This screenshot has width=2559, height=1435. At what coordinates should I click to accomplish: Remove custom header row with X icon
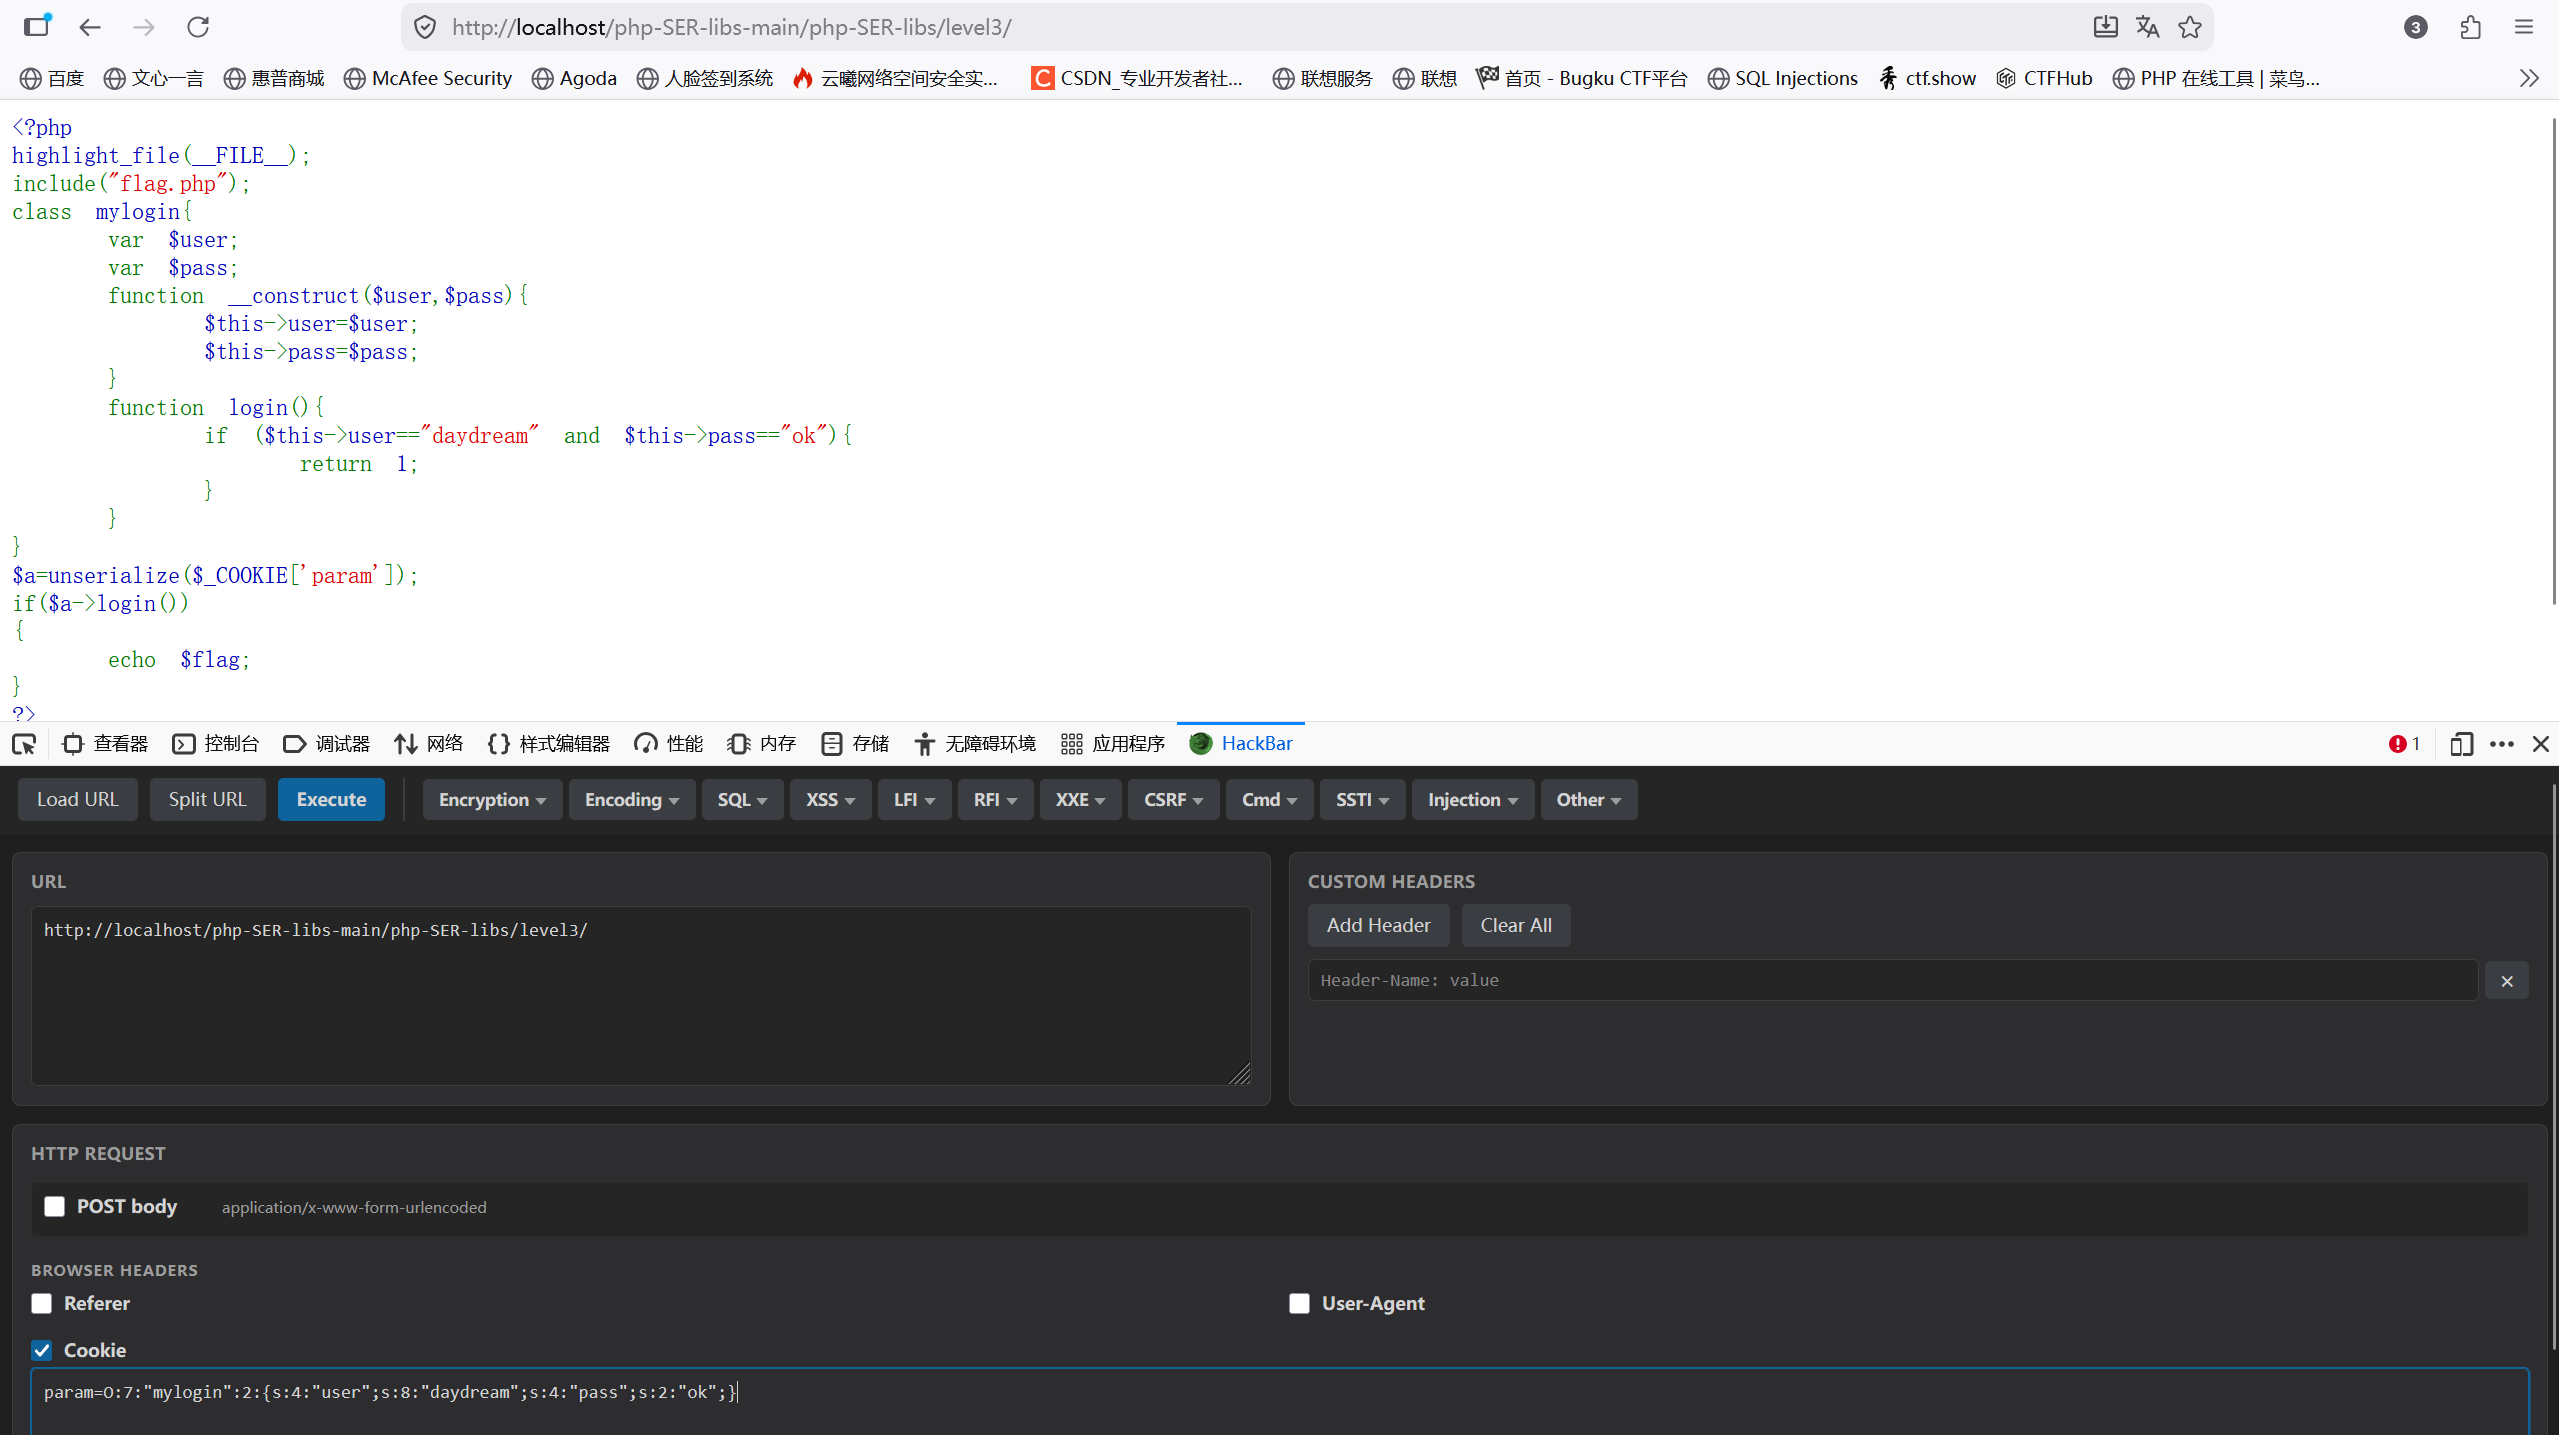tap(2506, 981)
